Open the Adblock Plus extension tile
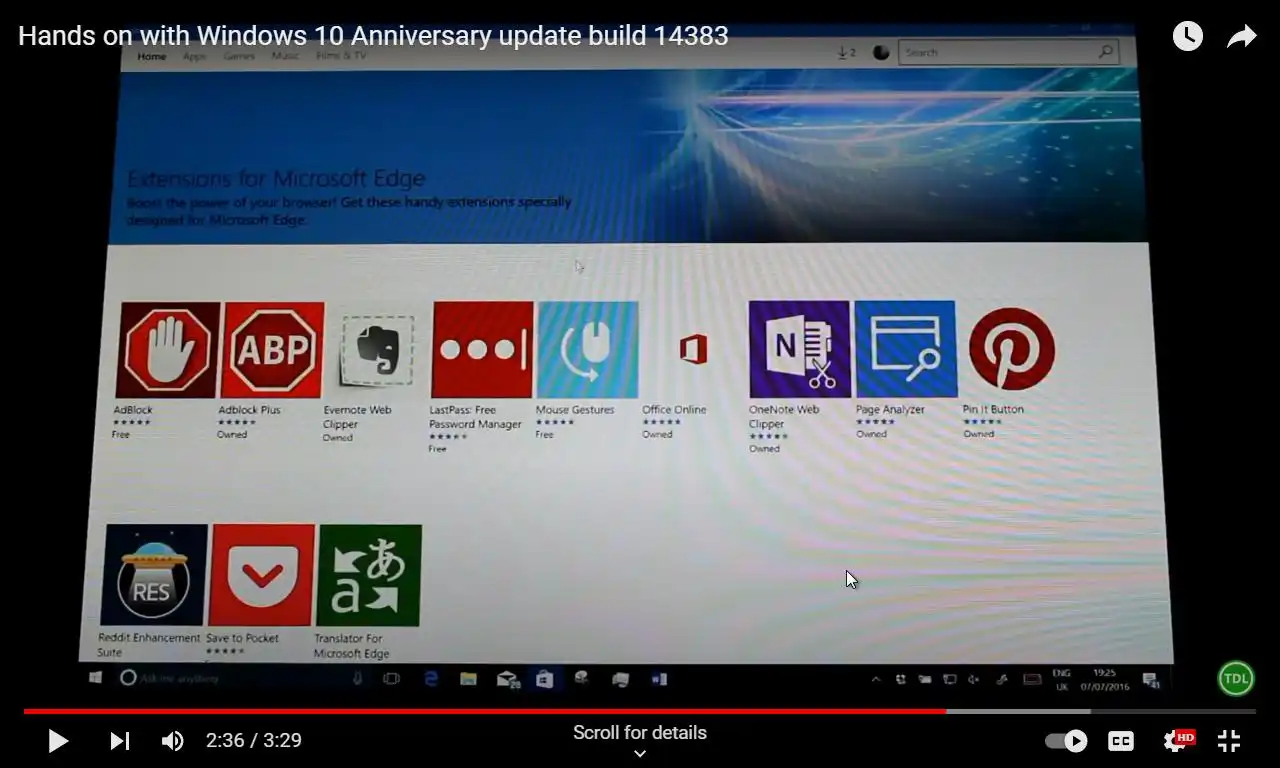 point(273,350)
